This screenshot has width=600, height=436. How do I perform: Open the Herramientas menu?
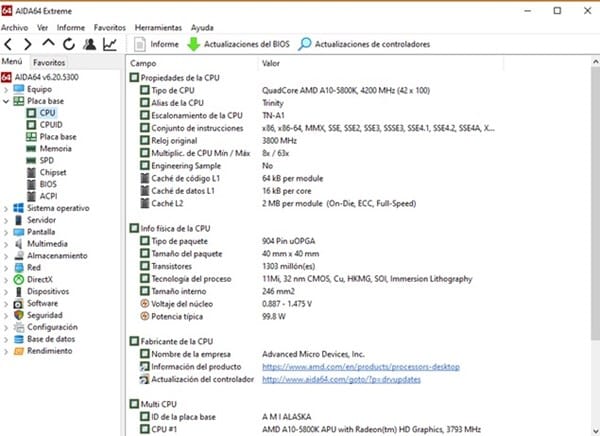[x=158, y=28]
